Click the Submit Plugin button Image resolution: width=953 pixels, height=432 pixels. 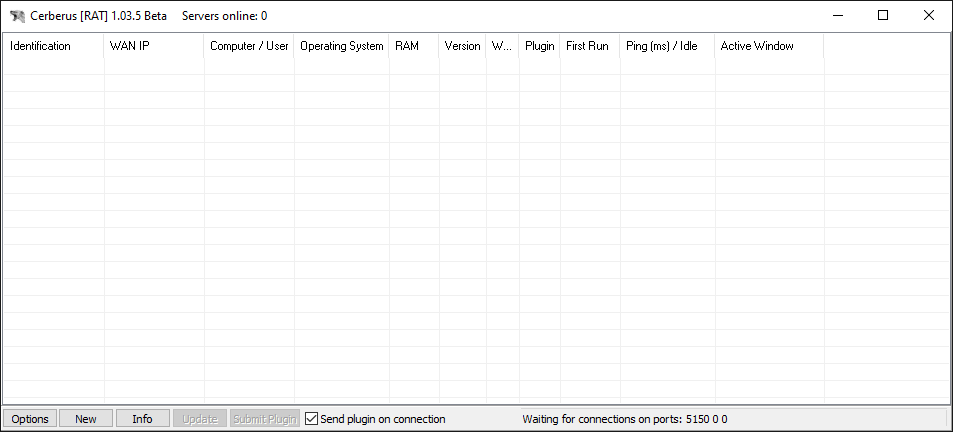click(x=265, y=419)
